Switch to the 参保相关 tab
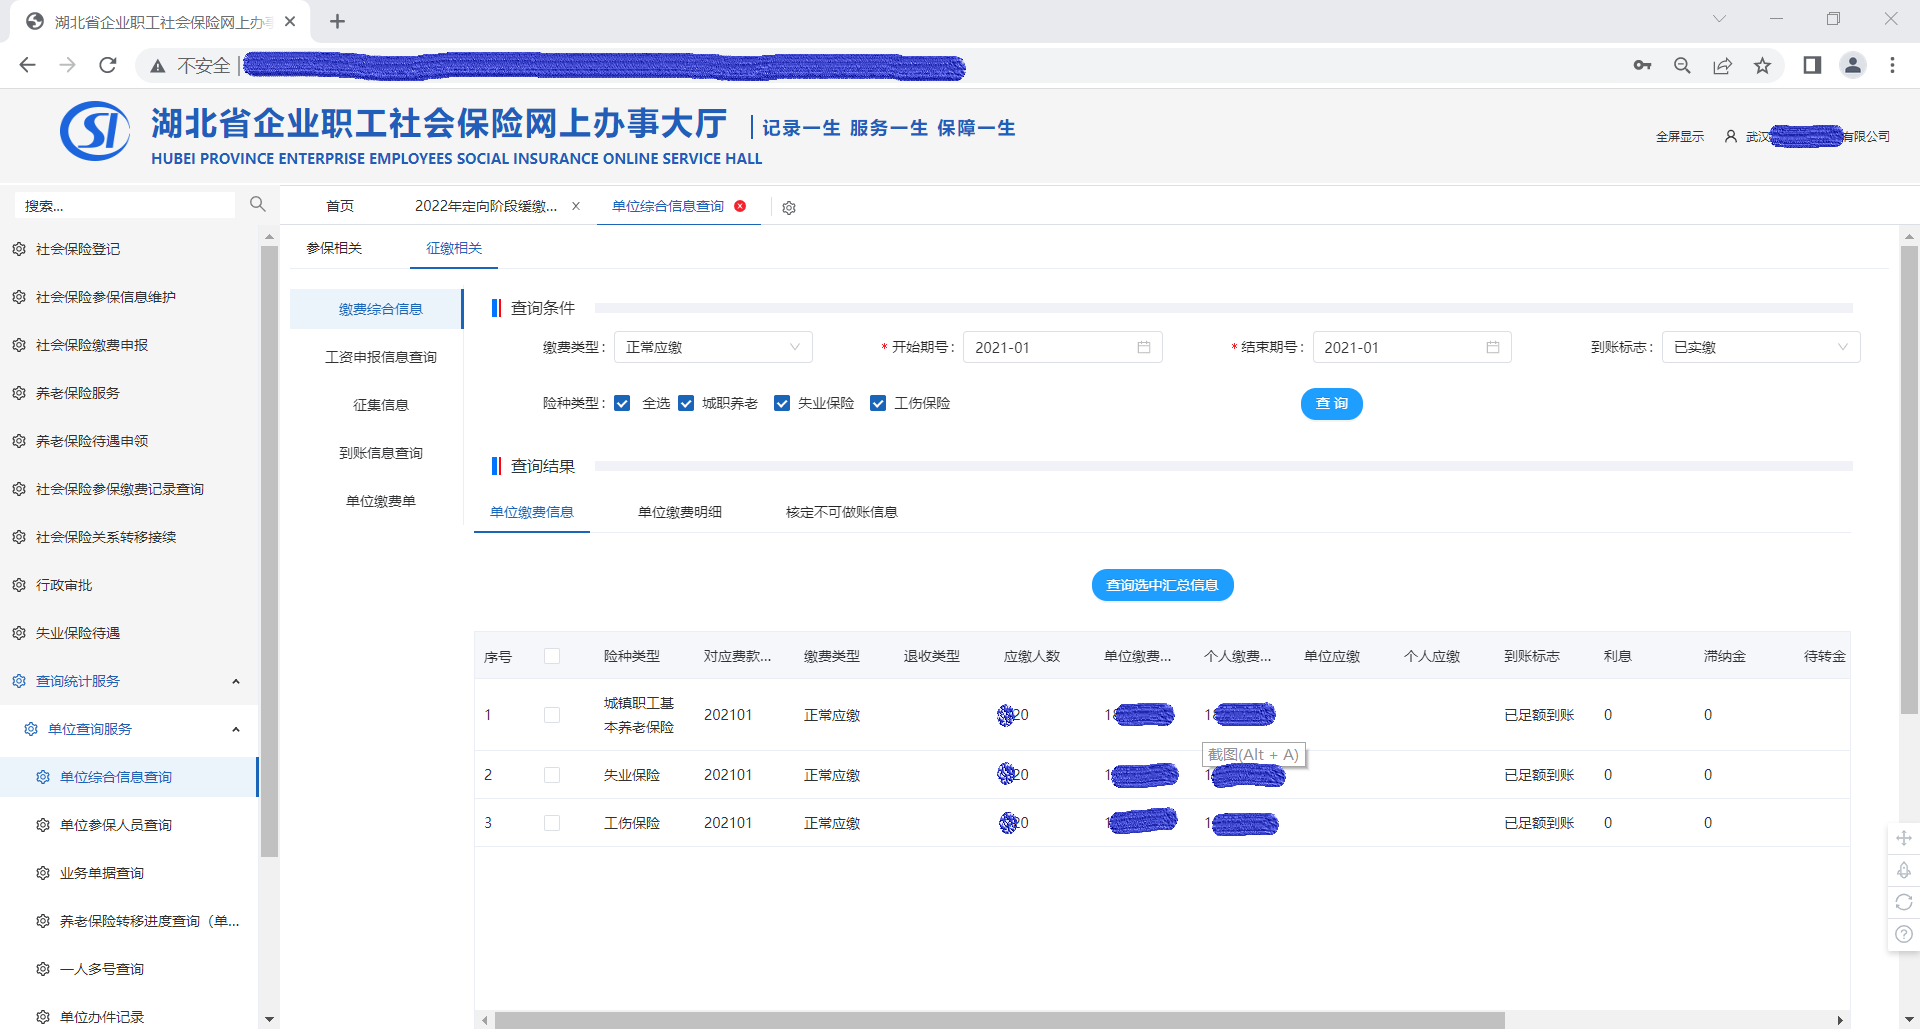This screenshot has width=1920, height=1029. click(334, 248)
